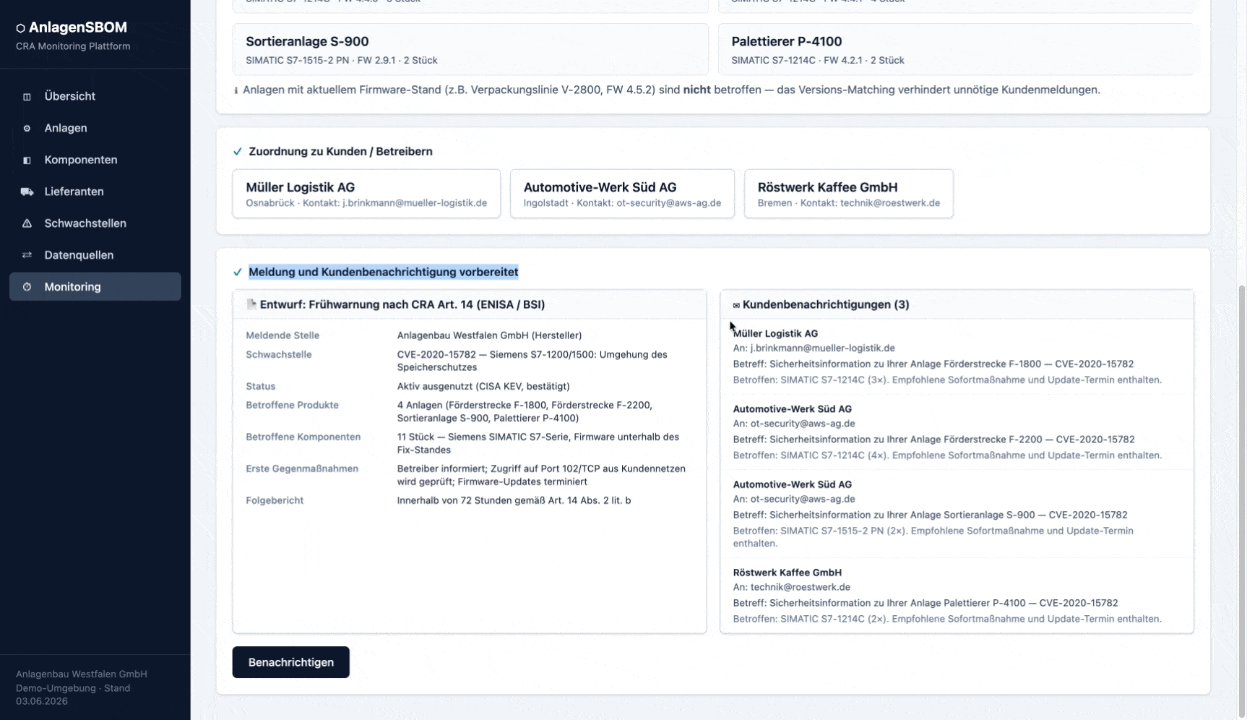Click notification subject for Sortieranlage S-900
Image resolution: width=1247 pixels, height=720 pixels.
(930, 515)
